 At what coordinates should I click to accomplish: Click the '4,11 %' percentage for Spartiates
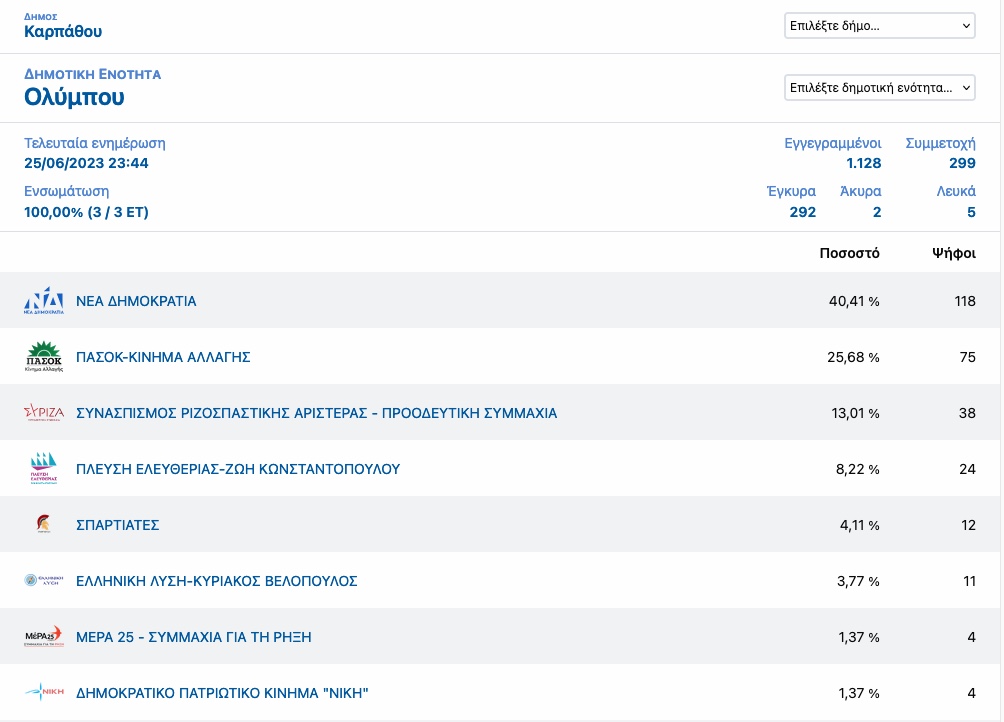[x=860, y=525]
